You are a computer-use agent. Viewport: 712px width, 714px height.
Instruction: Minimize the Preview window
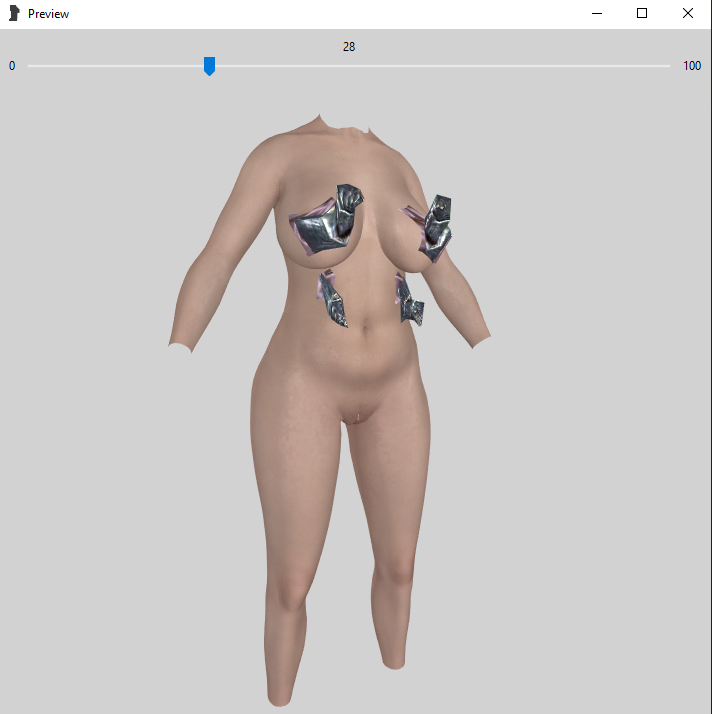click(597, 14)
